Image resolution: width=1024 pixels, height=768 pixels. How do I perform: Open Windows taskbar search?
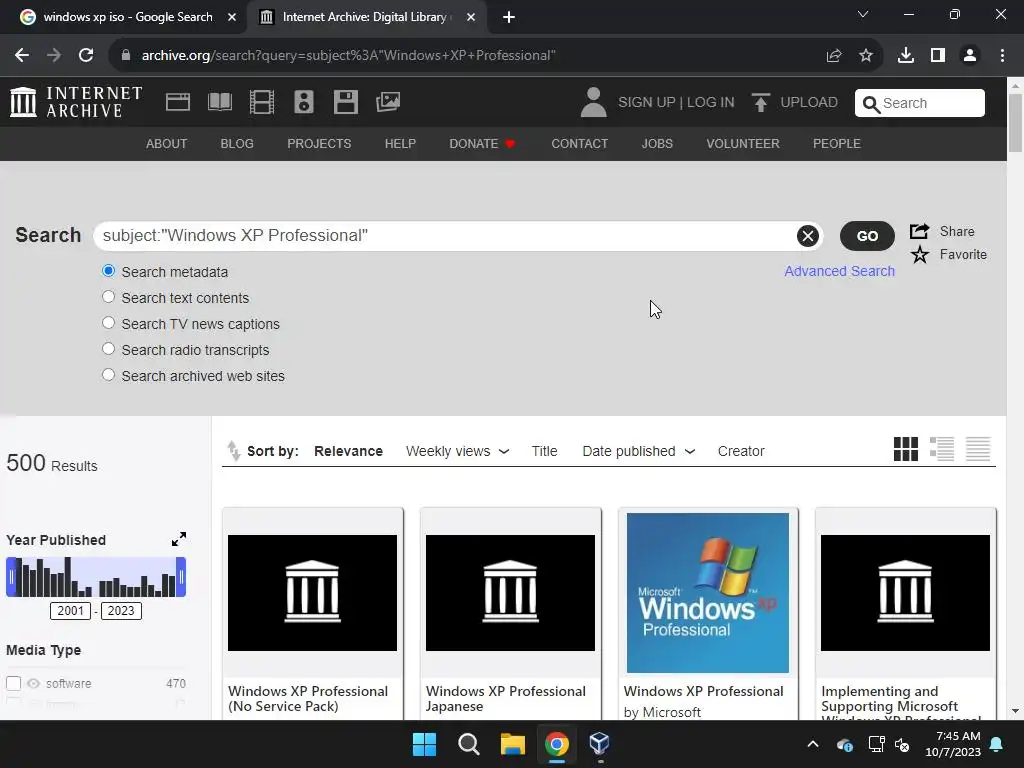tap(469, 743)
